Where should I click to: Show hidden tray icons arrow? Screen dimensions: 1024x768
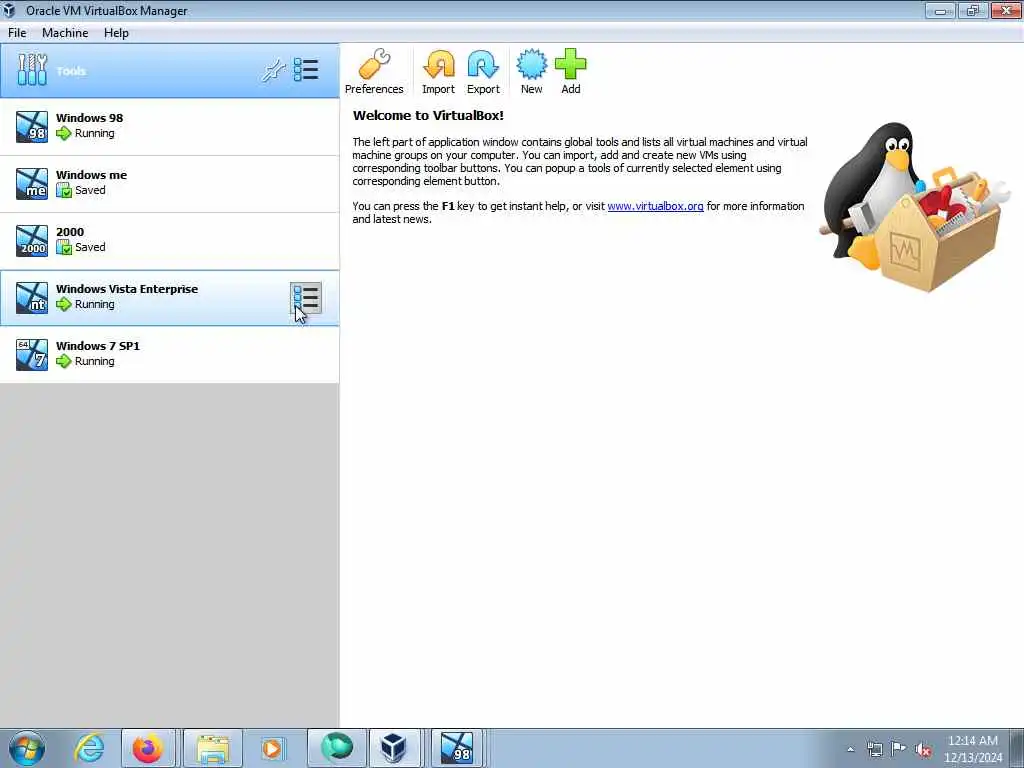(x=850, y=749)
